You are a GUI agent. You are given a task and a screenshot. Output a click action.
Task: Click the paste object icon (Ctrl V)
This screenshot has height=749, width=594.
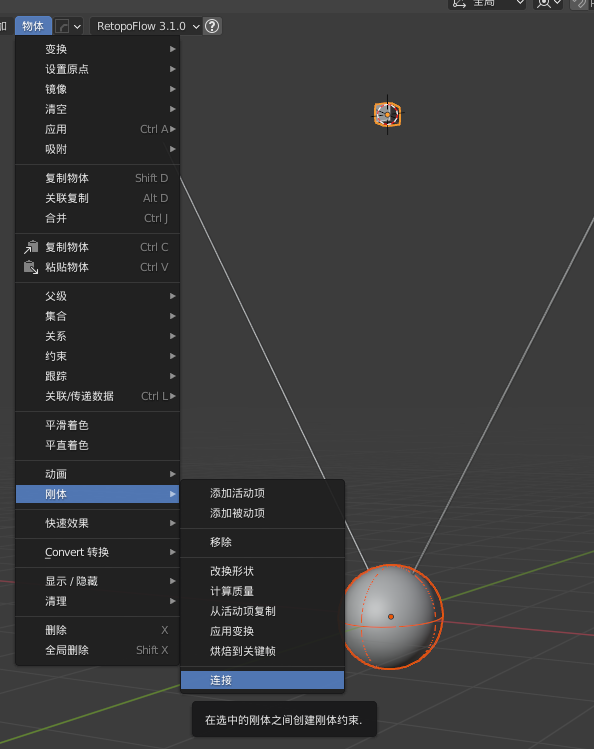tap(31, 268)
